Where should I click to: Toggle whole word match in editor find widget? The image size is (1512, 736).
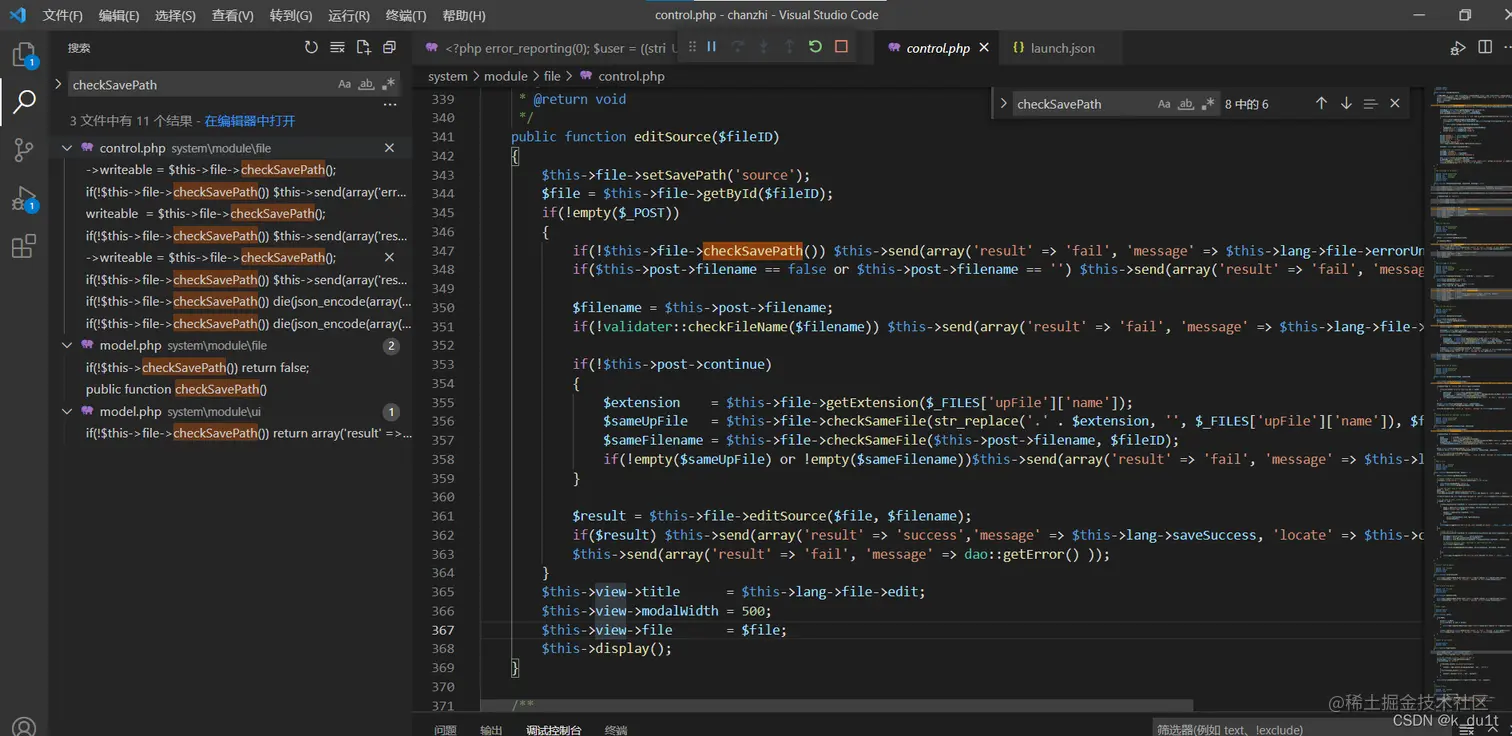(1186, 104)
